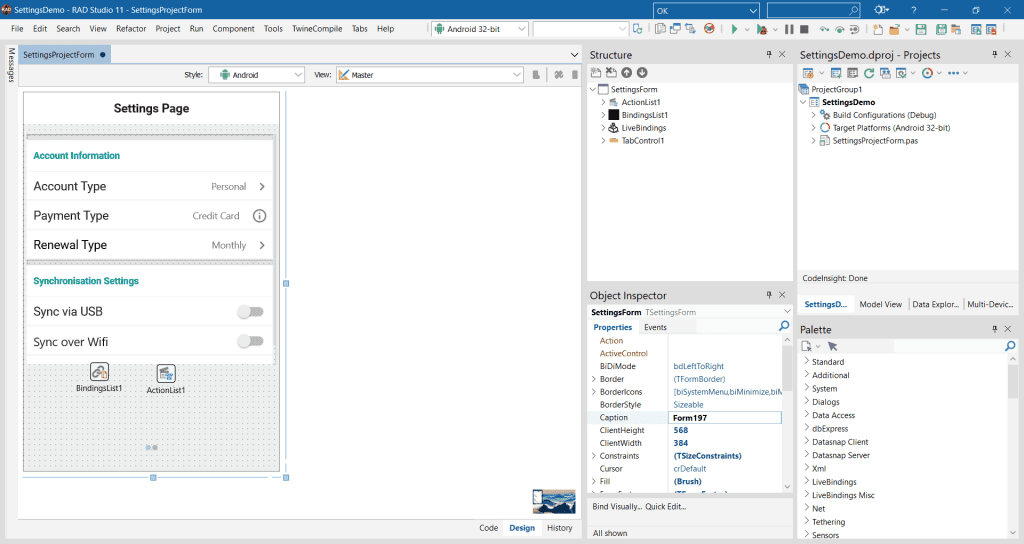Open the OK layout dropdown in title bar
The image size is (1024, 544).
(x=706, y=10)
